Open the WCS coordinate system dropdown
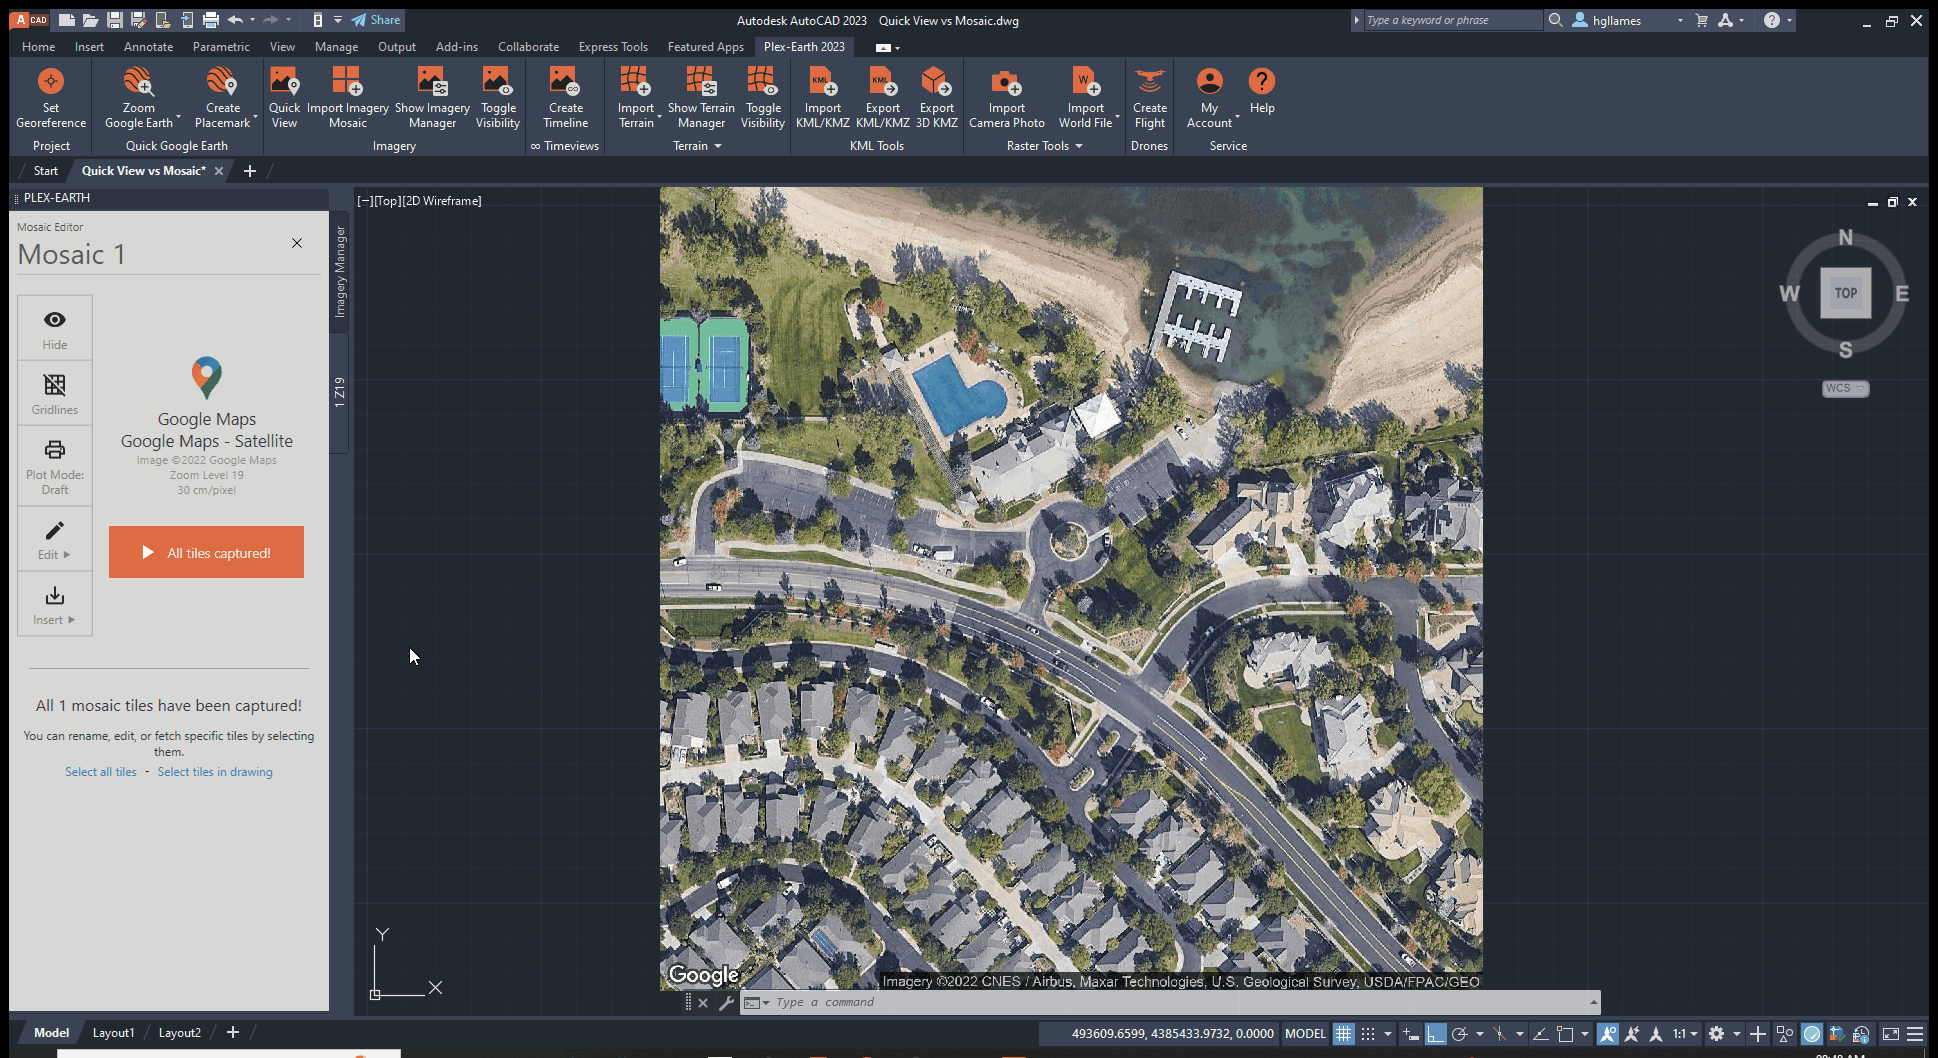Viewport: 1938px width, 1058px height. (x=1845, y=388)
